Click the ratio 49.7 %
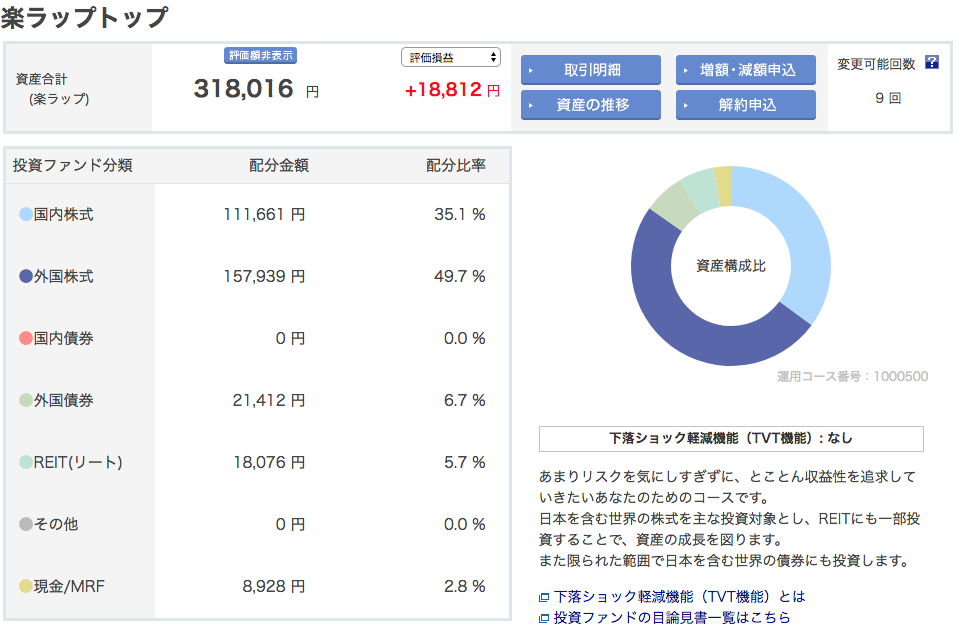 point(460,276)
